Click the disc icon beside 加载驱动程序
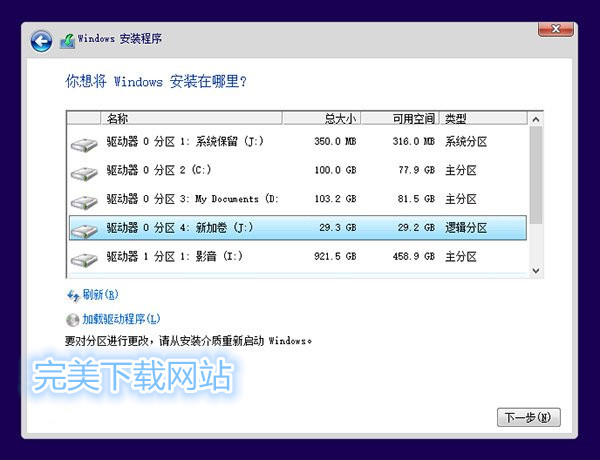The image size is (600, 460). click(72, 320)
